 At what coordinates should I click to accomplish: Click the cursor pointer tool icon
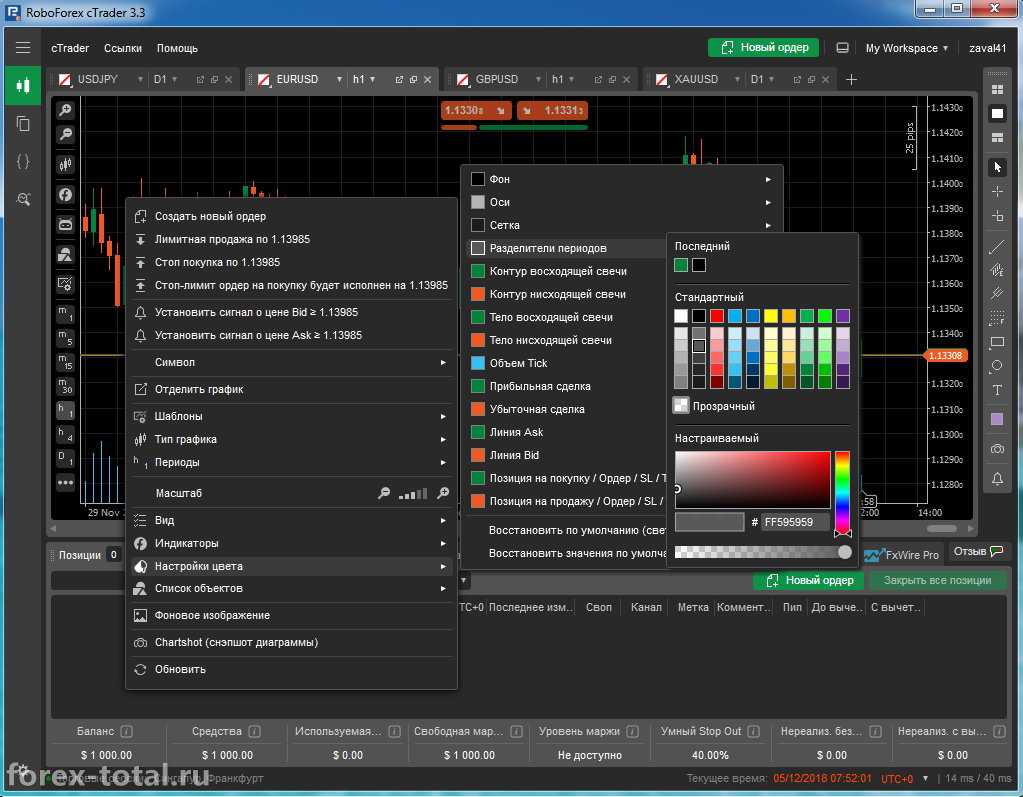[x=997, y=166]
